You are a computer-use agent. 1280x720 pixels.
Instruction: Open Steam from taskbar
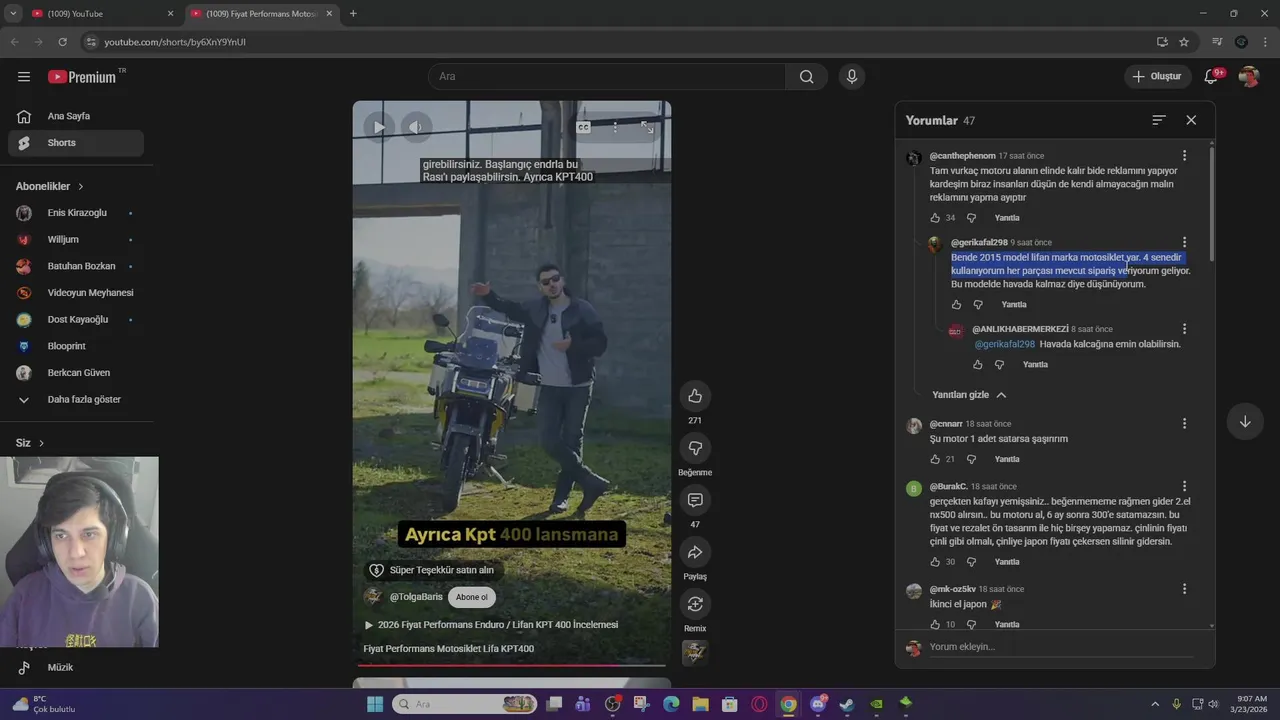pos(847,704)
